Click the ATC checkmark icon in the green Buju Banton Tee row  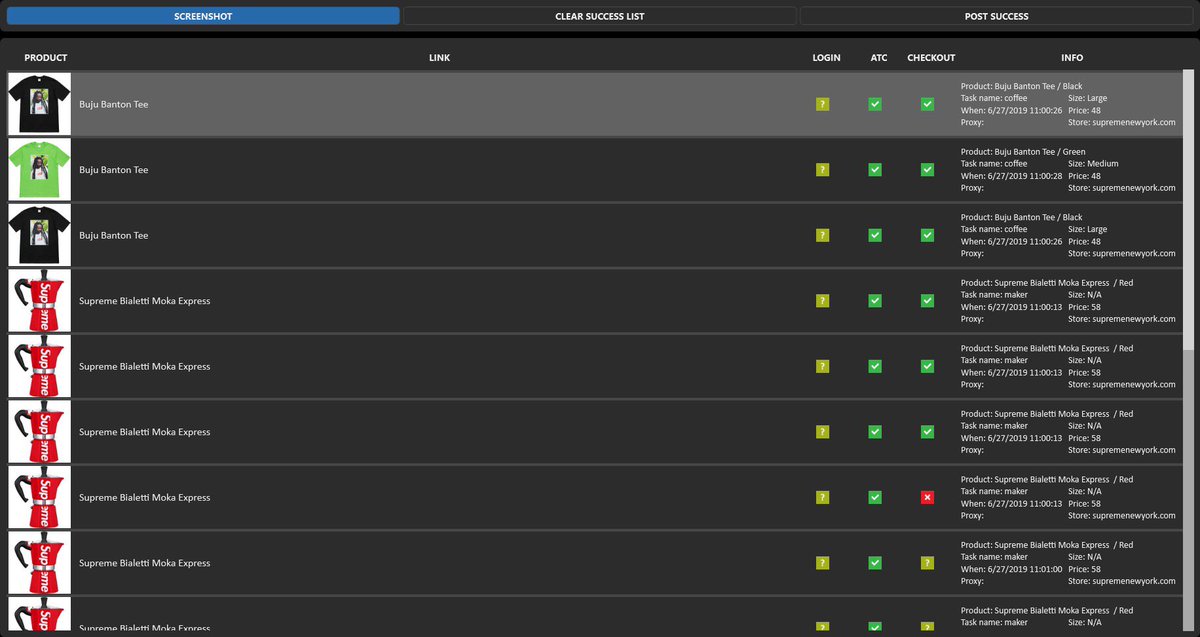coord(875,170)
